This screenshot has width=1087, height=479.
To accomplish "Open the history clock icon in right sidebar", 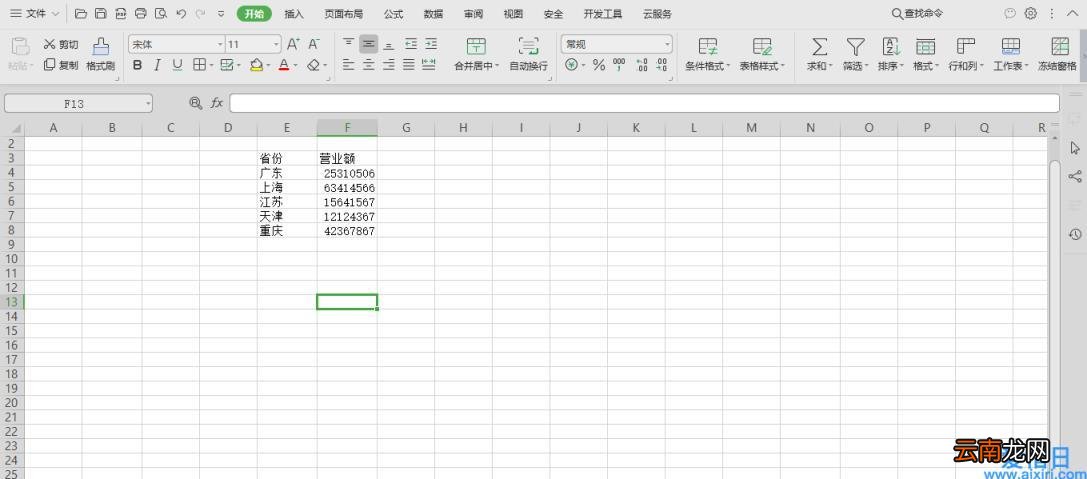I will (1075, 234).
